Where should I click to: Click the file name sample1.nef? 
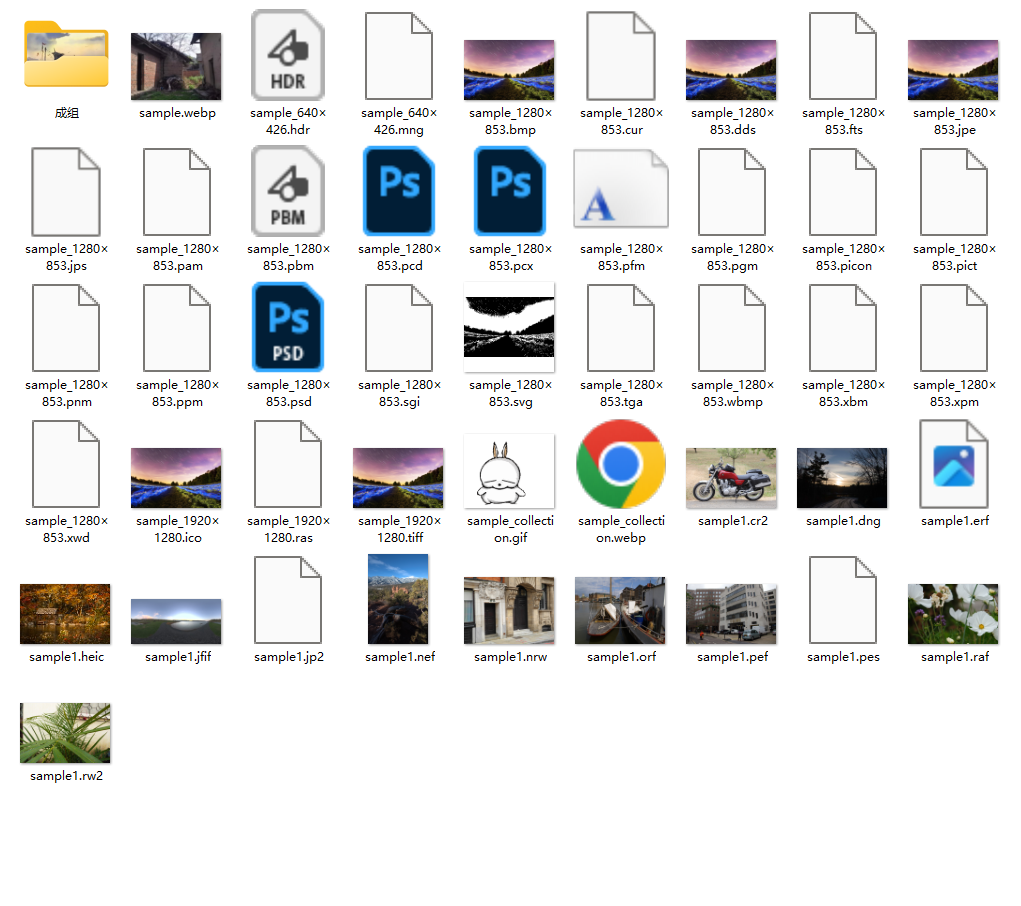click(400, 657)
